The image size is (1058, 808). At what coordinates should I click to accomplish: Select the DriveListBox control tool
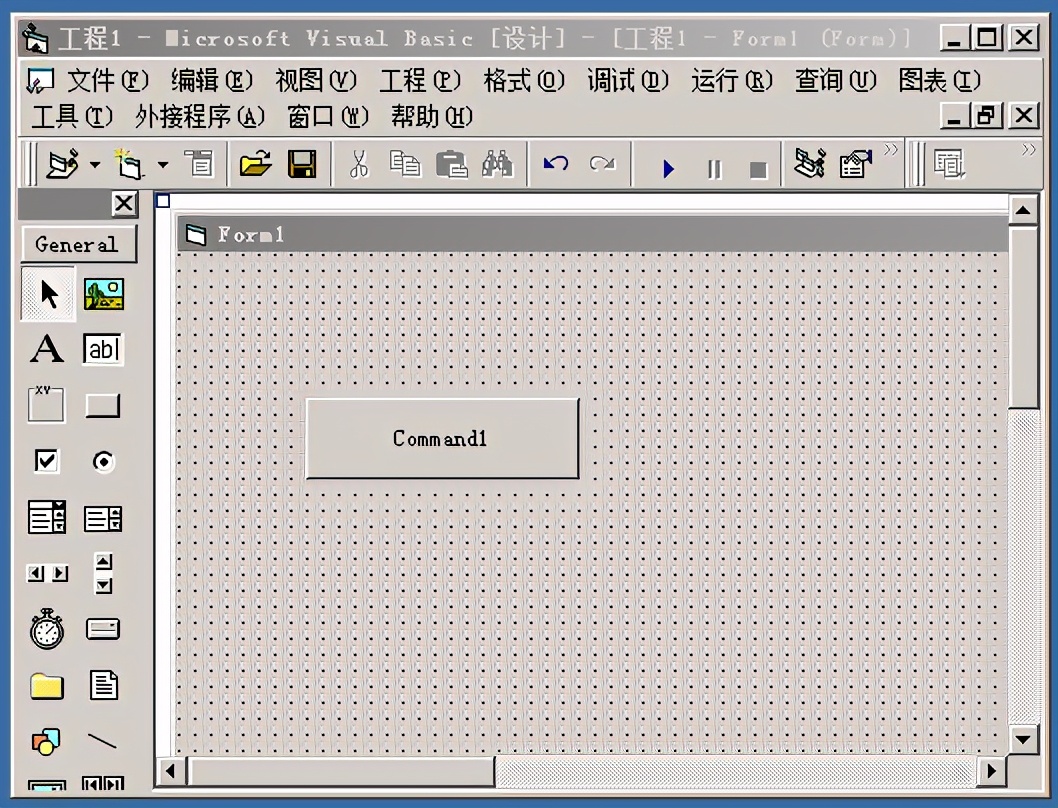click(103, 629)
